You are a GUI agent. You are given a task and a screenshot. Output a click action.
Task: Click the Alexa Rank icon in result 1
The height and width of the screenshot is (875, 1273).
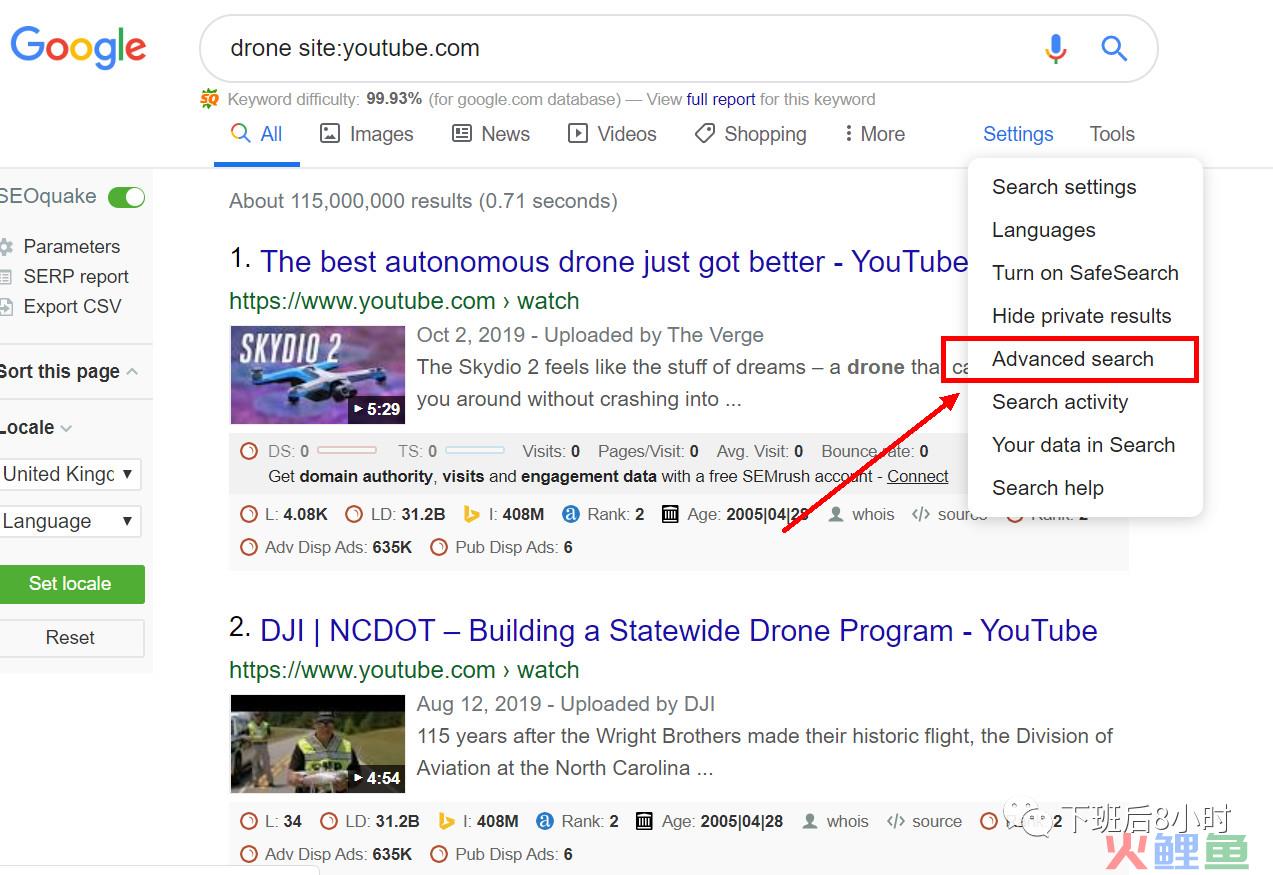tap(571, 514)
